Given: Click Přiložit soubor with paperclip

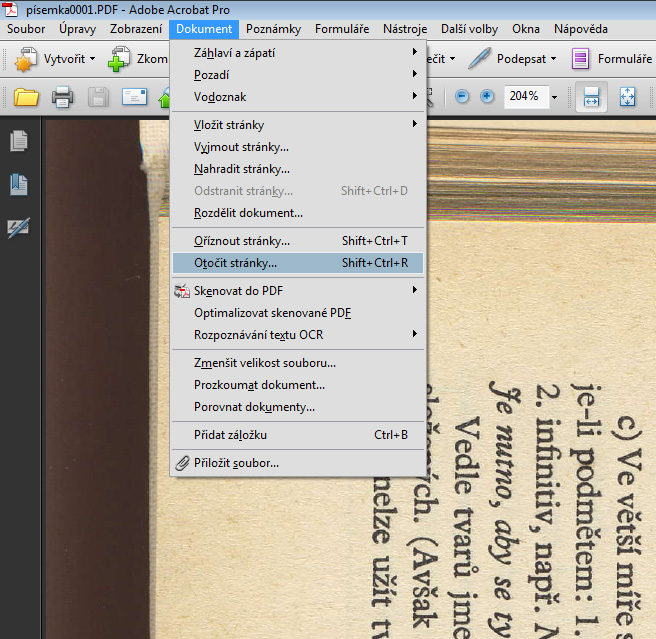Looking at the screenshot, I should tap(236, 463).
